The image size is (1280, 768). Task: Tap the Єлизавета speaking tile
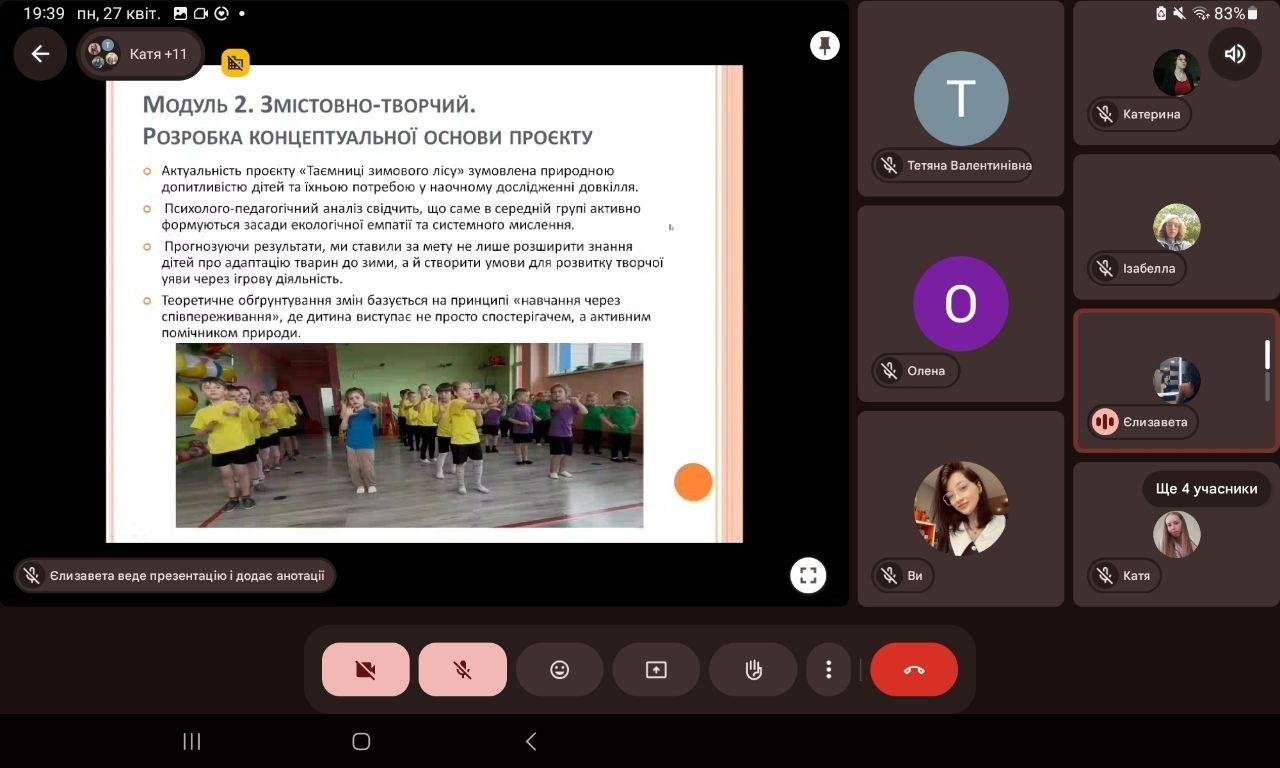(1175, 381)
